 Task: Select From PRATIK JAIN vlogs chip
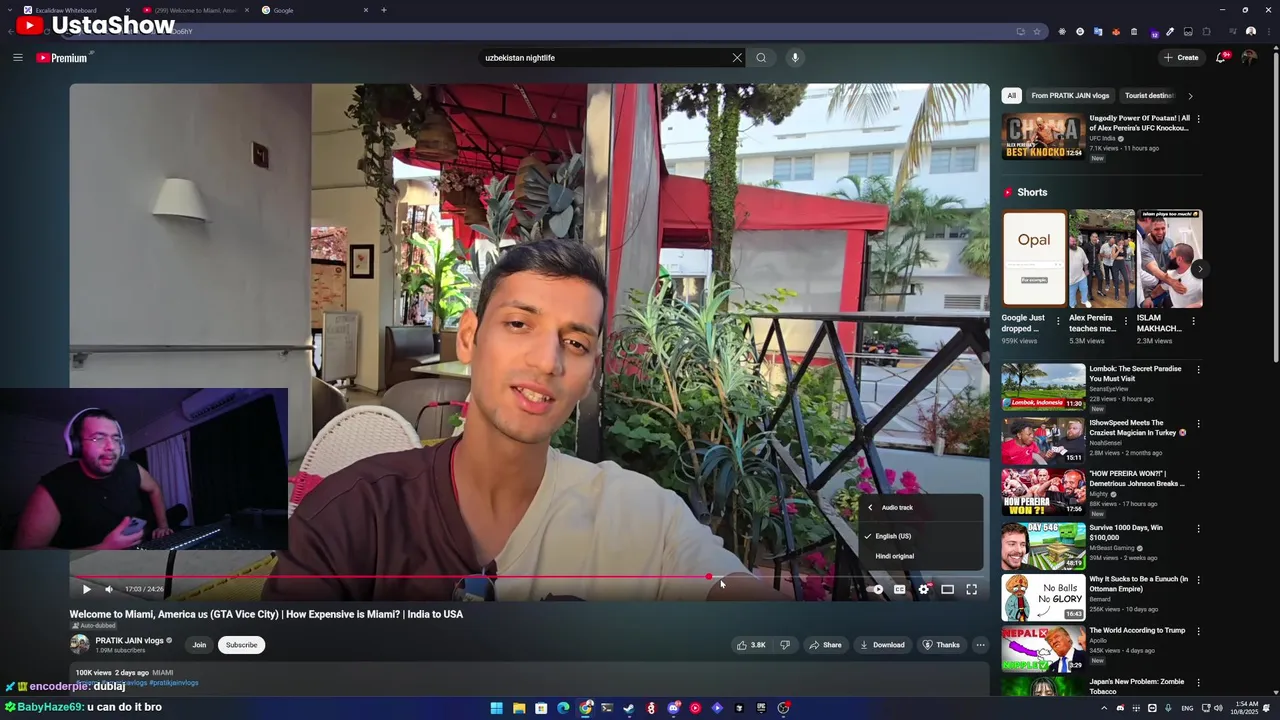click(x=1070, y=96)
